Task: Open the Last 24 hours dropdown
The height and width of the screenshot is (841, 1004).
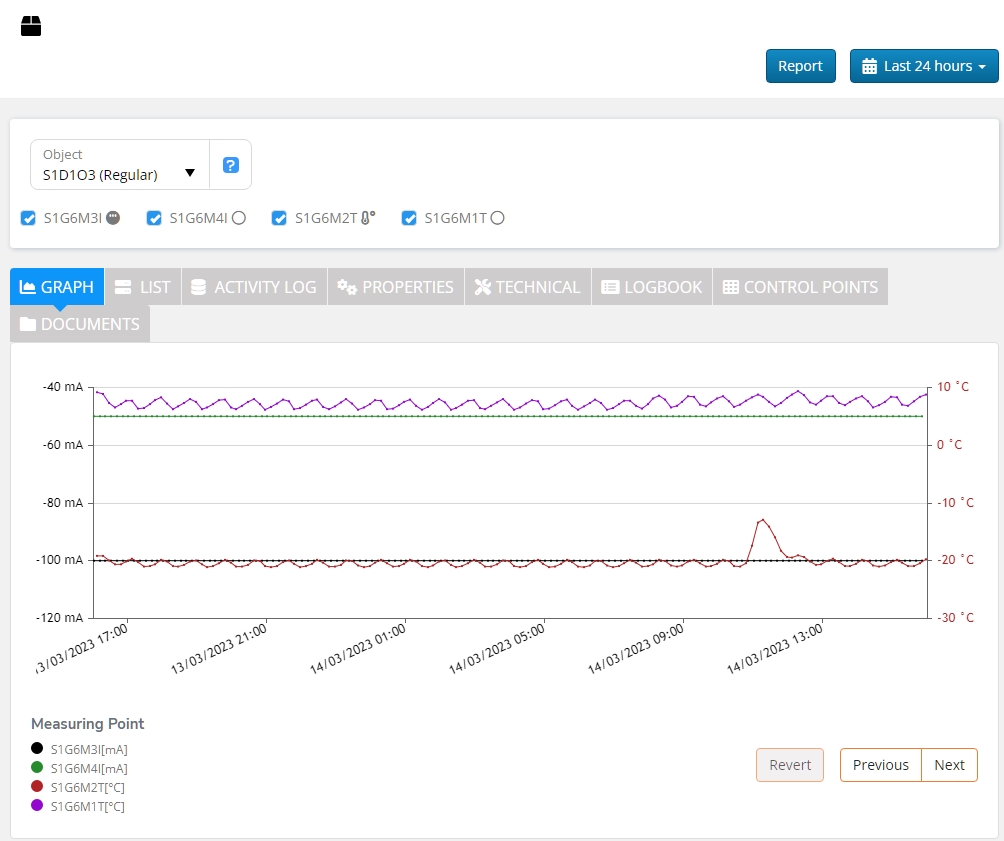Action: click(x=924, y=66)
